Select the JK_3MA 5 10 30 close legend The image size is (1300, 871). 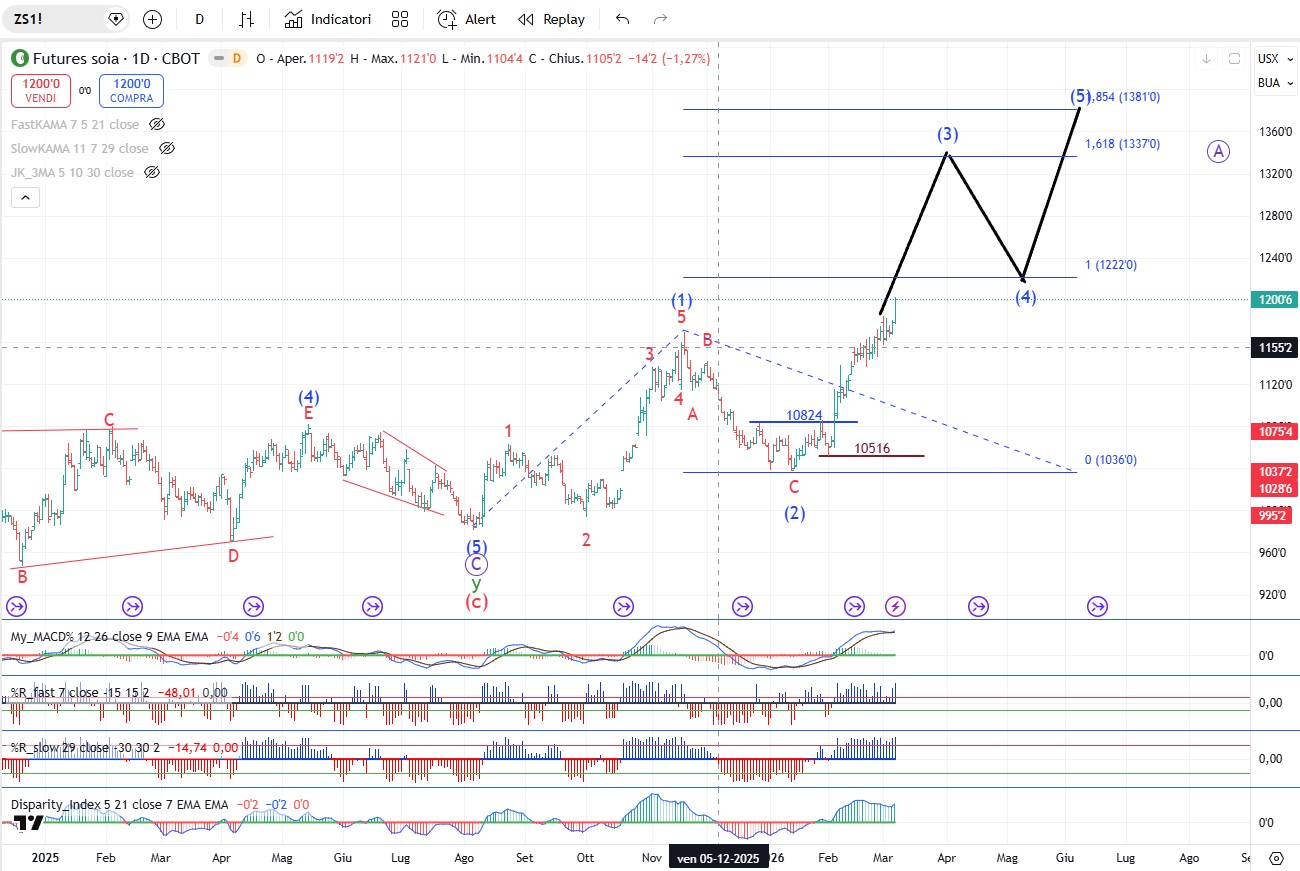coord(72,172)
